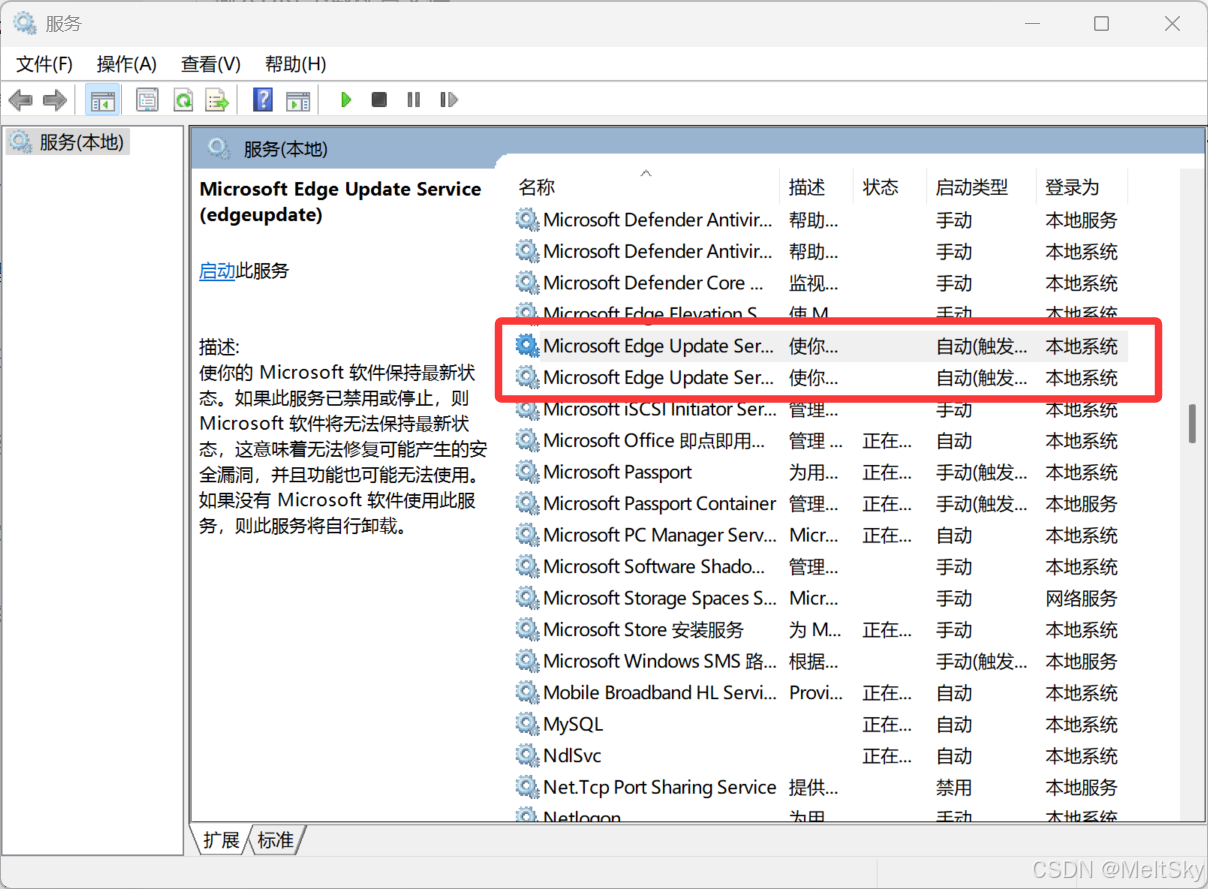Click the Refresh toolbar icon
This screenshot has height=889, width=1208.
183,100
